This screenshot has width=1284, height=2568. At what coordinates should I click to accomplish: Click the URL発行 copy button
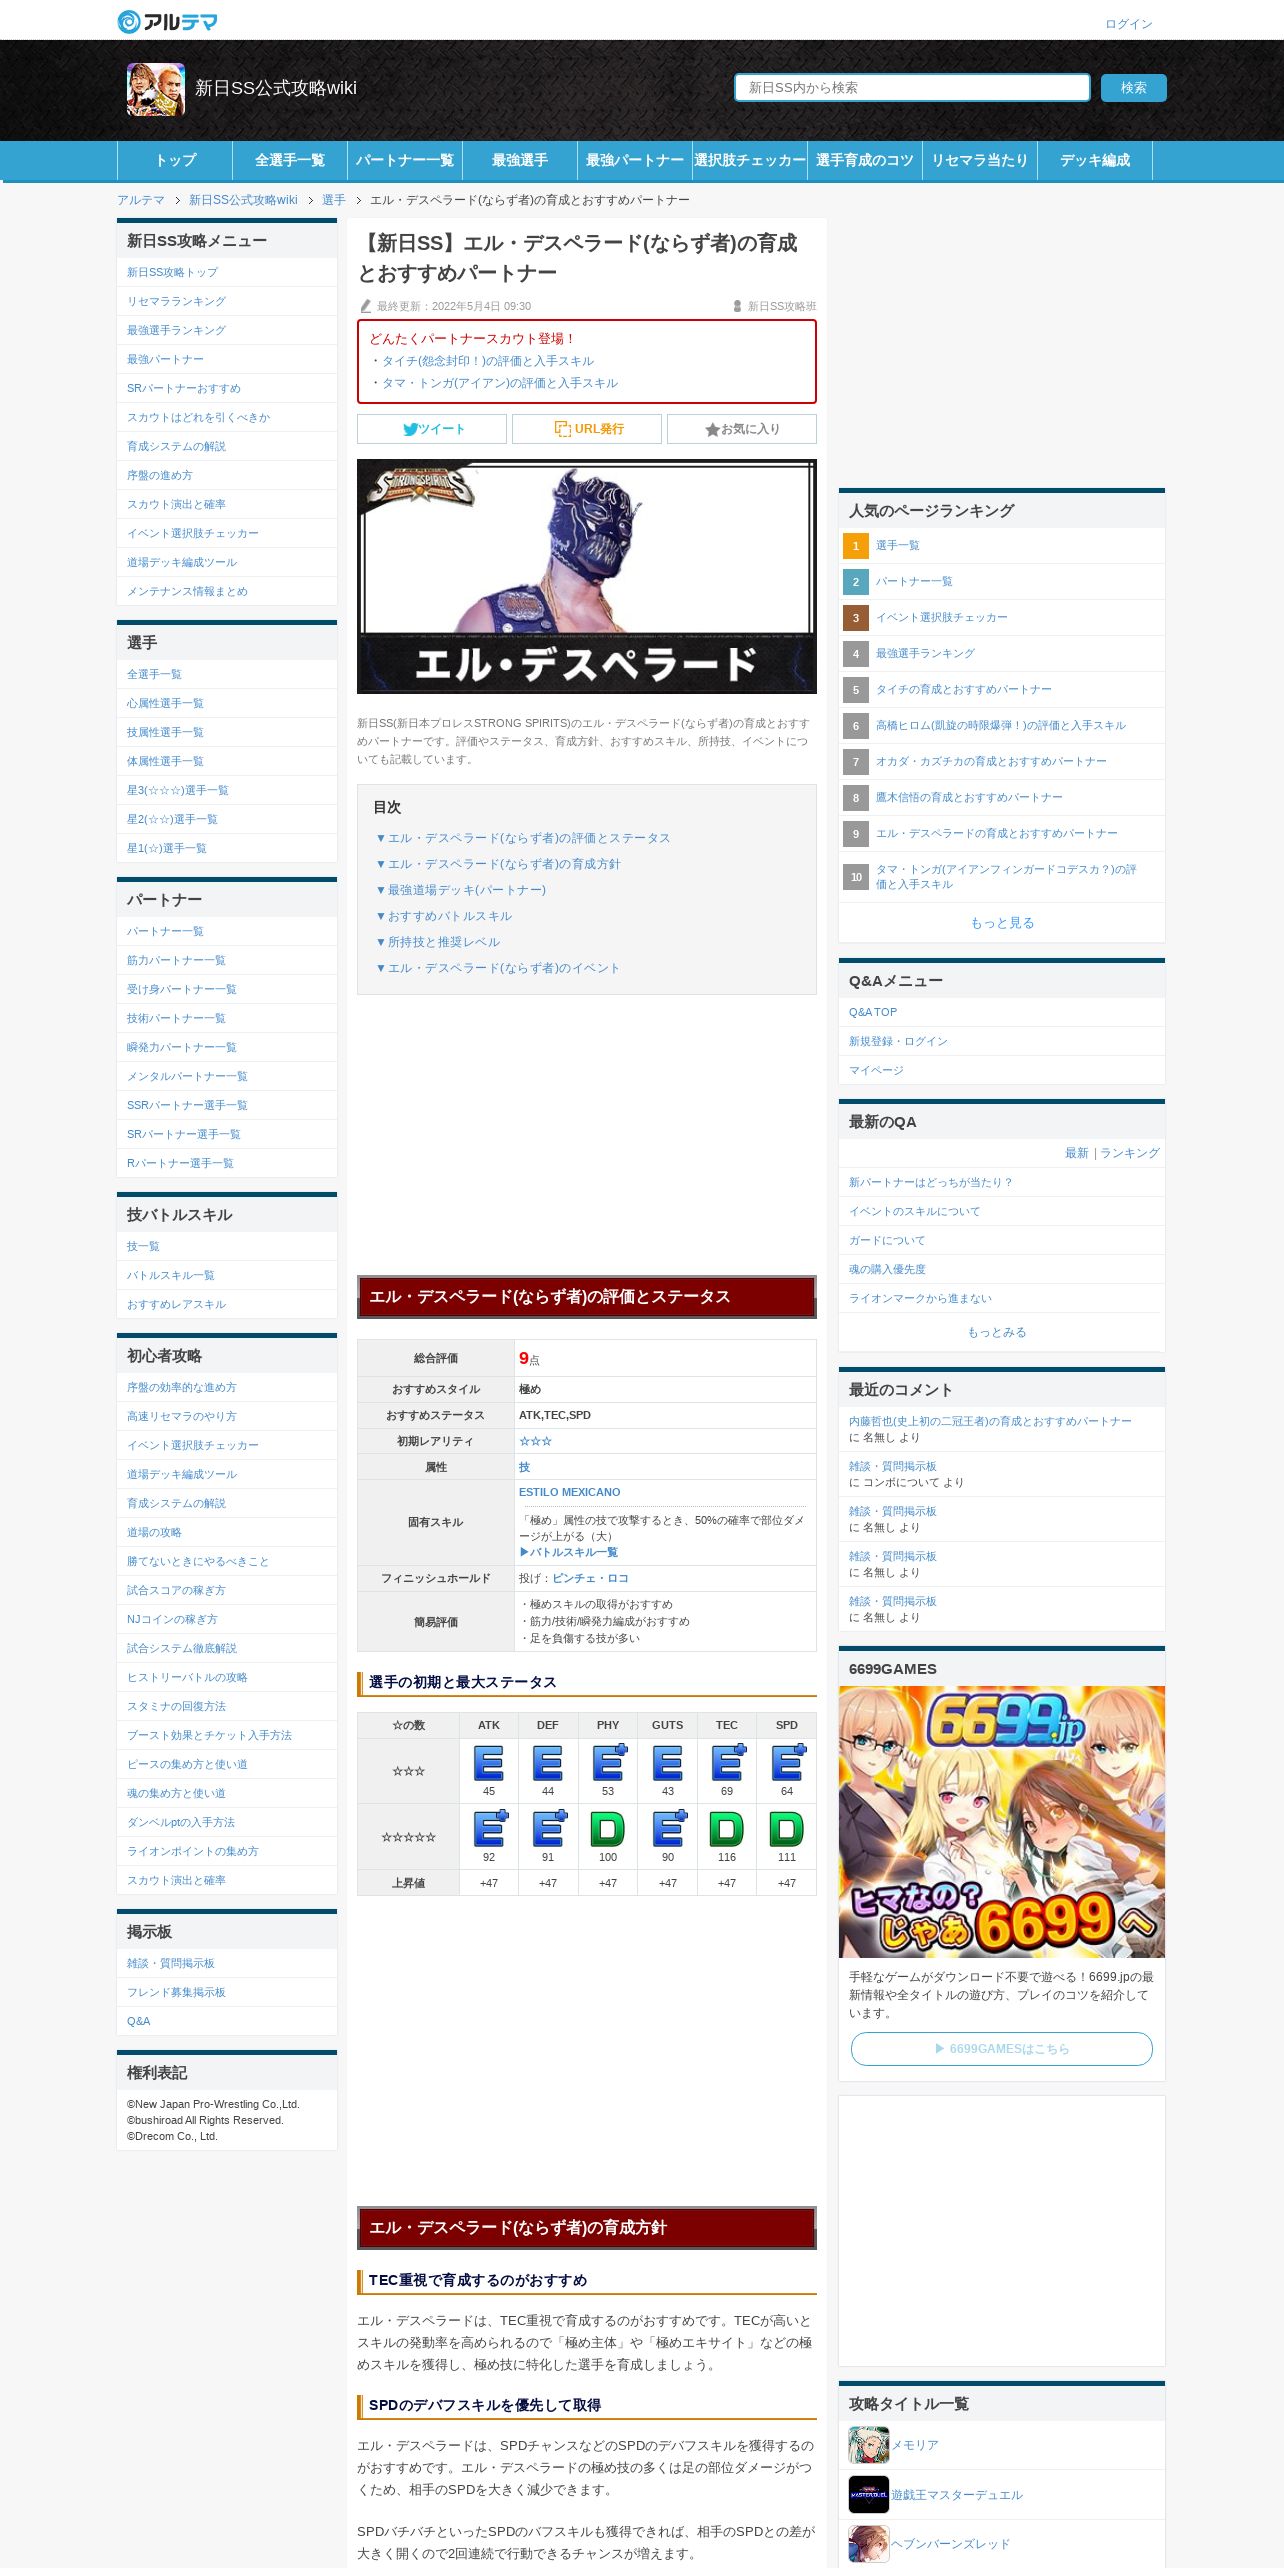click(x=587, y=429)
